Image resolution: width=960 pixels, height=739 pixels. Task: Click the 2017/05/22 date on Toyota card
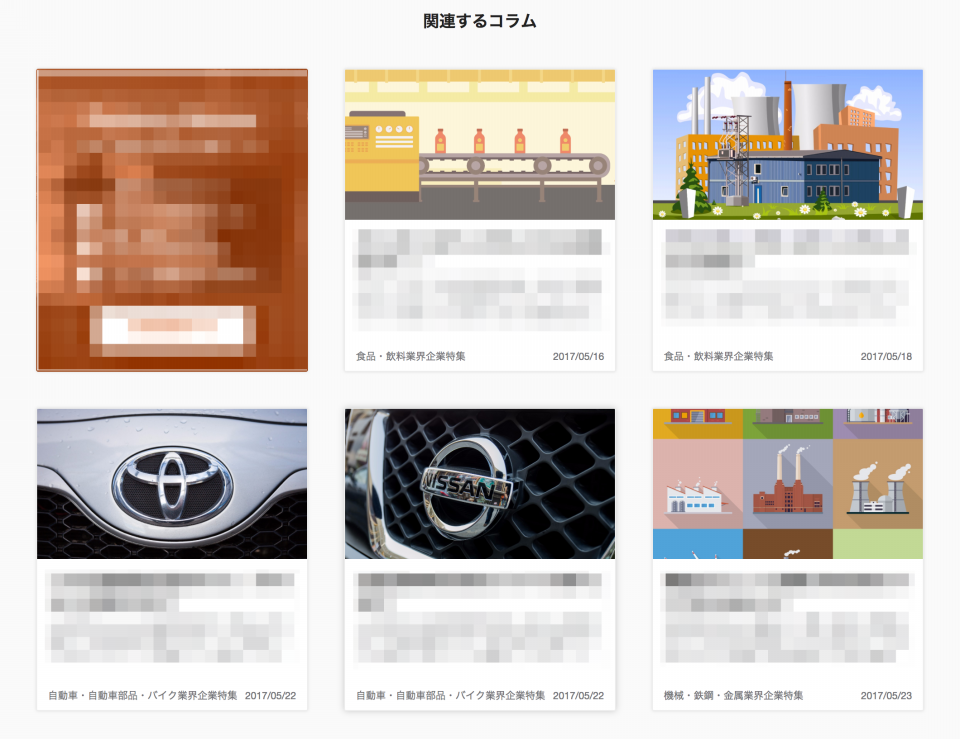click(x=271, y=696)
